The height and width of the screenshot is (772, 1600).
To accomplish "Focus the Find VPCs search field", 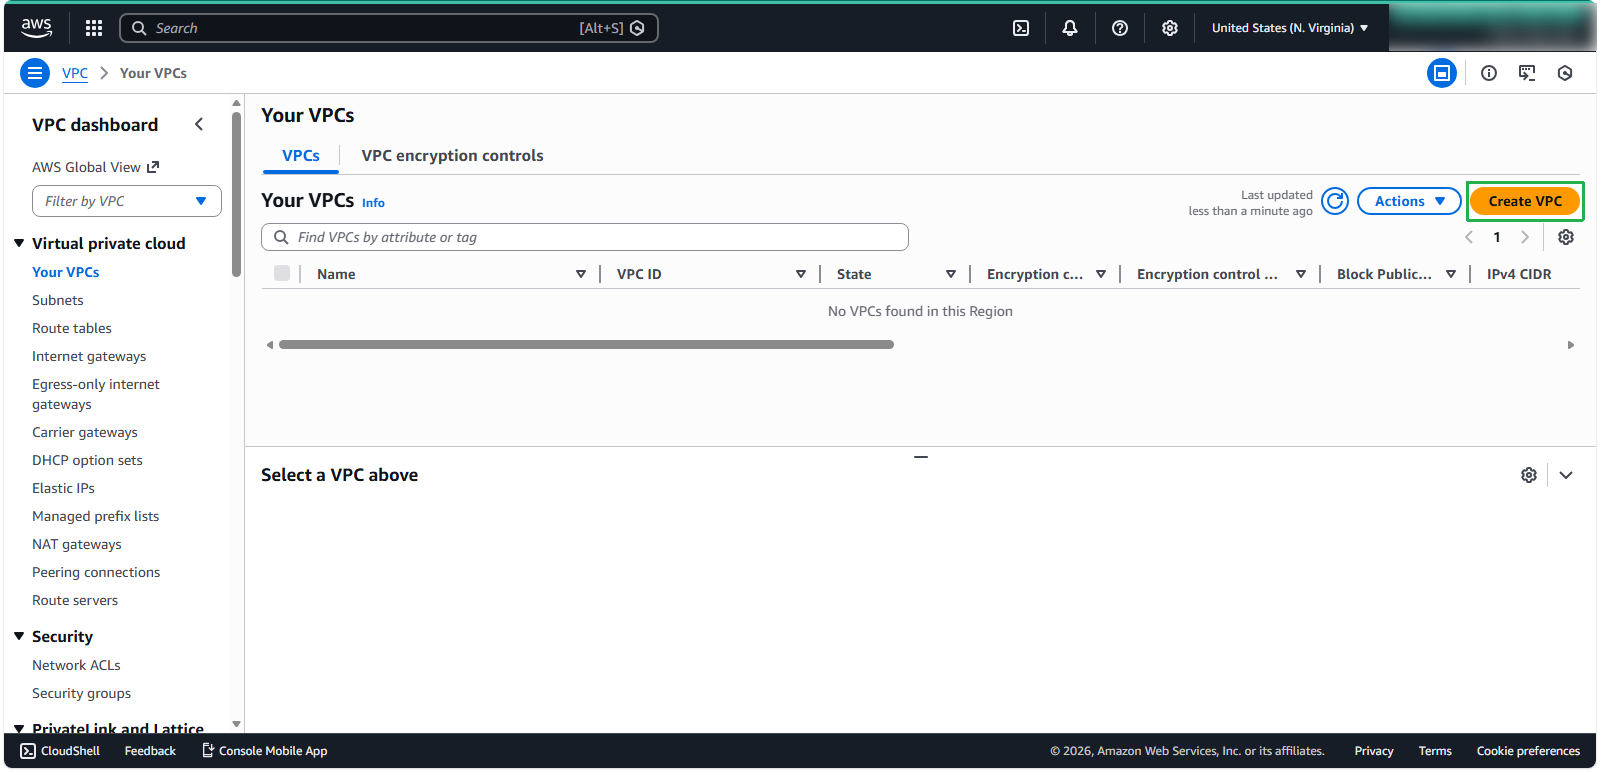I will [585, 237].
